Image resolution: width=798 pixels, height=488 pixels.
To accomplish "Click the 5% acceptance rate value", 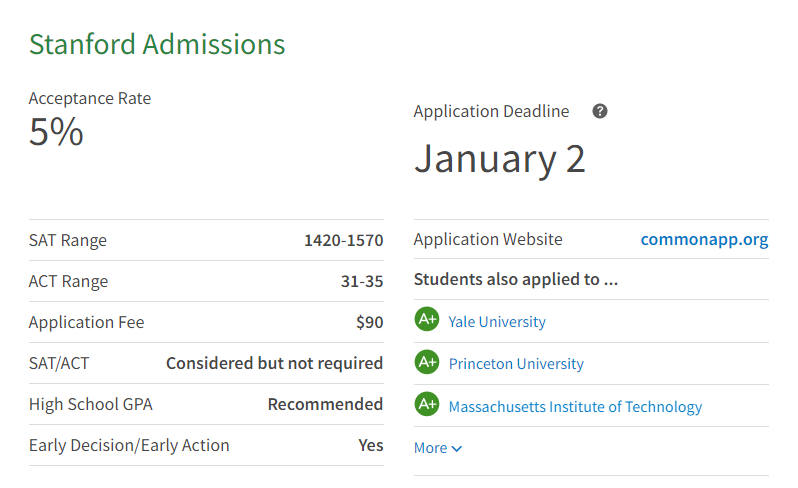I will click(56, 132).
